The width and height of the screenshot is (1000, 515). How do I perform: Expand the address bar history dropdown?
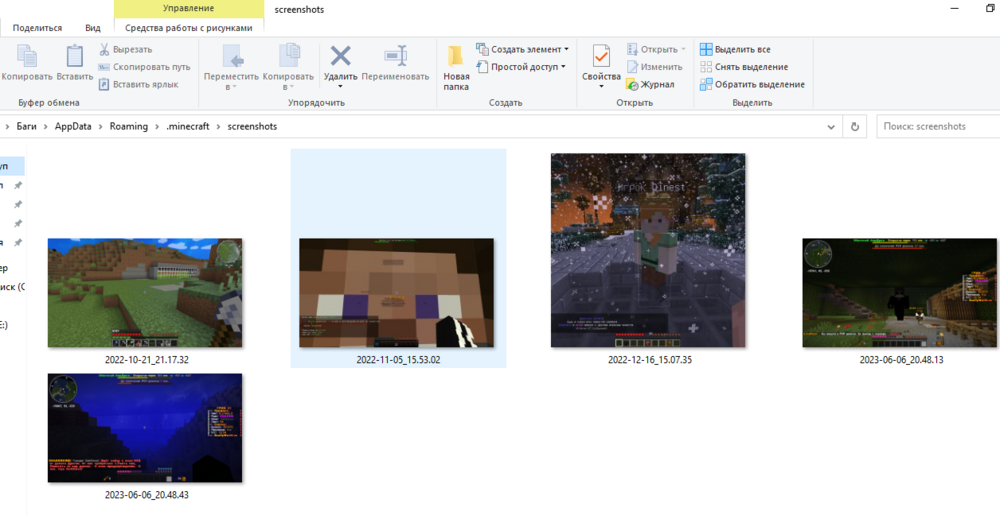[x=831, y=127]
